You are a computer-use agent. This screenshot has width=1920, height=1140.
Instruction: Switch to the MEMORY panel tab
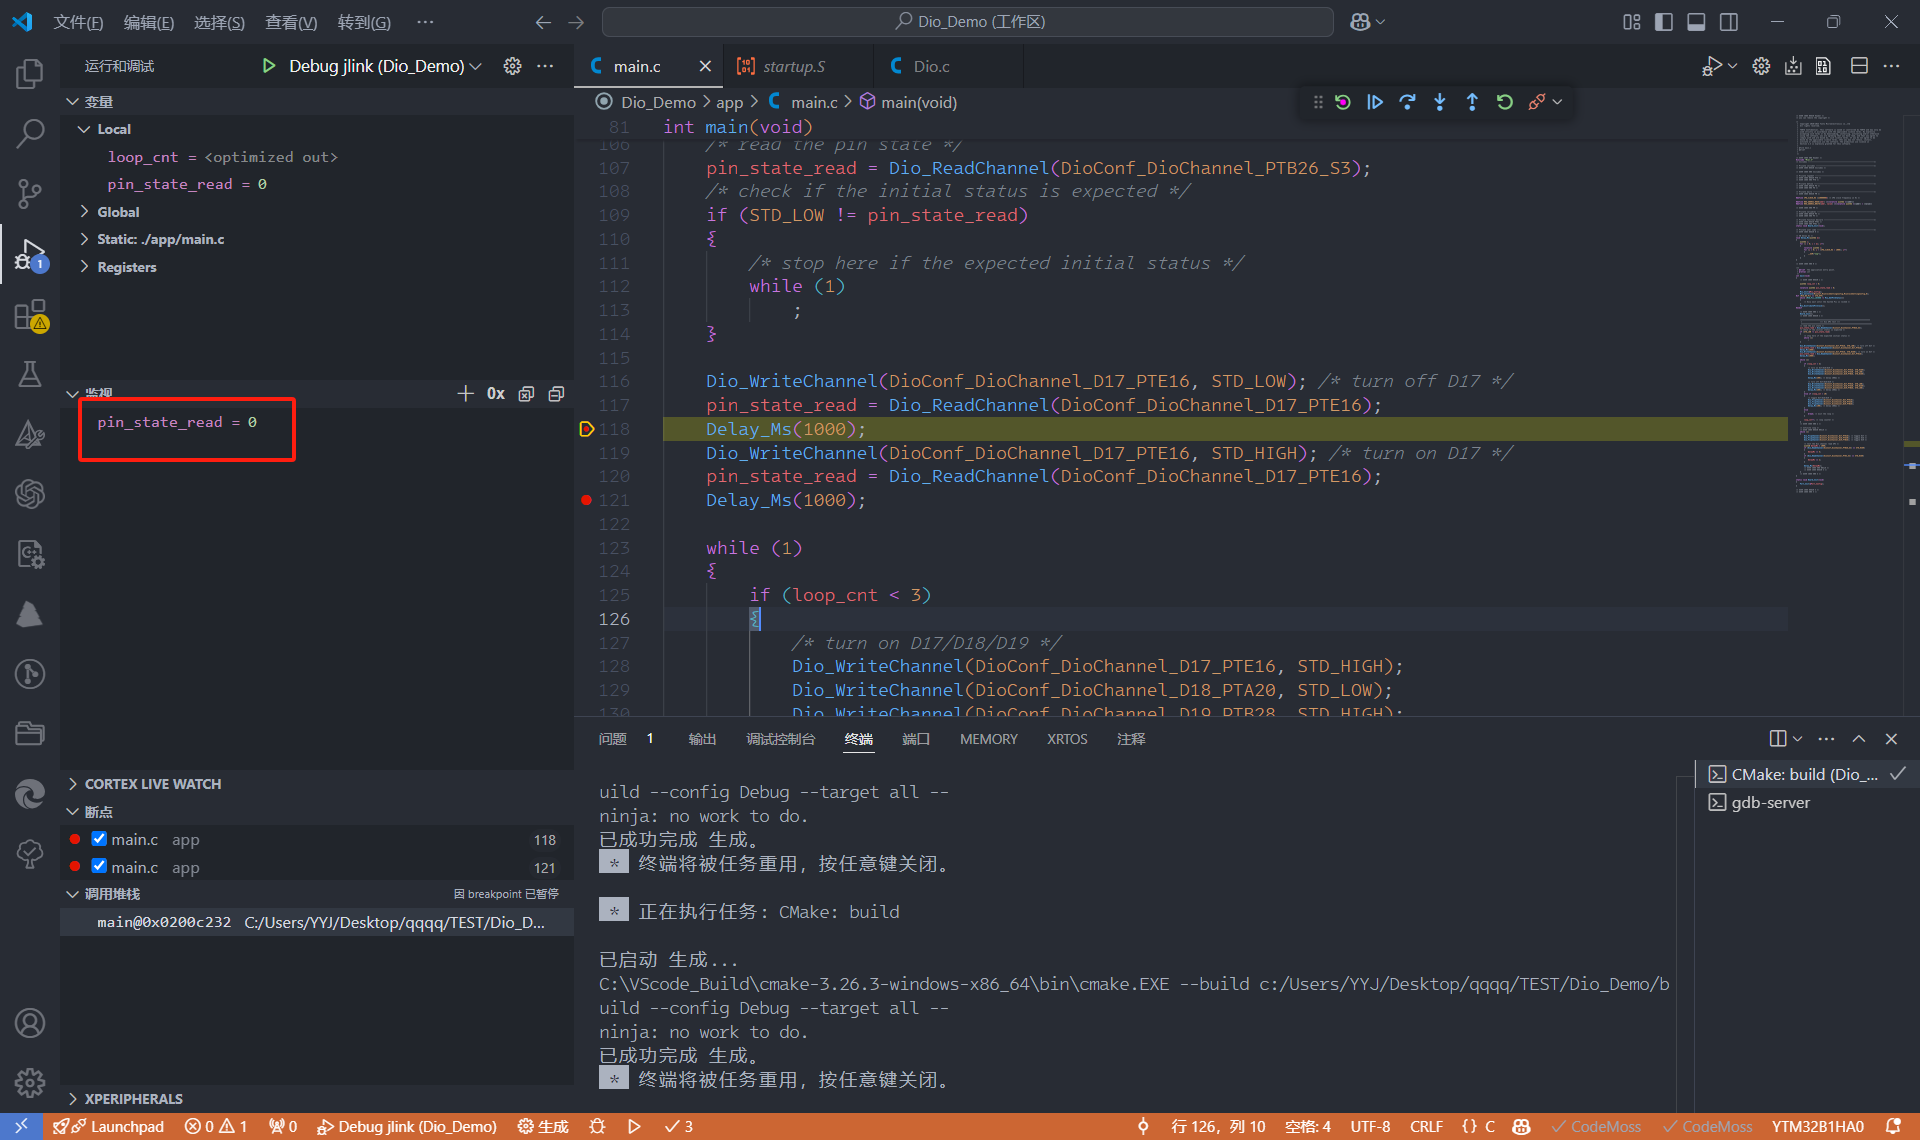tap(988, 739)
